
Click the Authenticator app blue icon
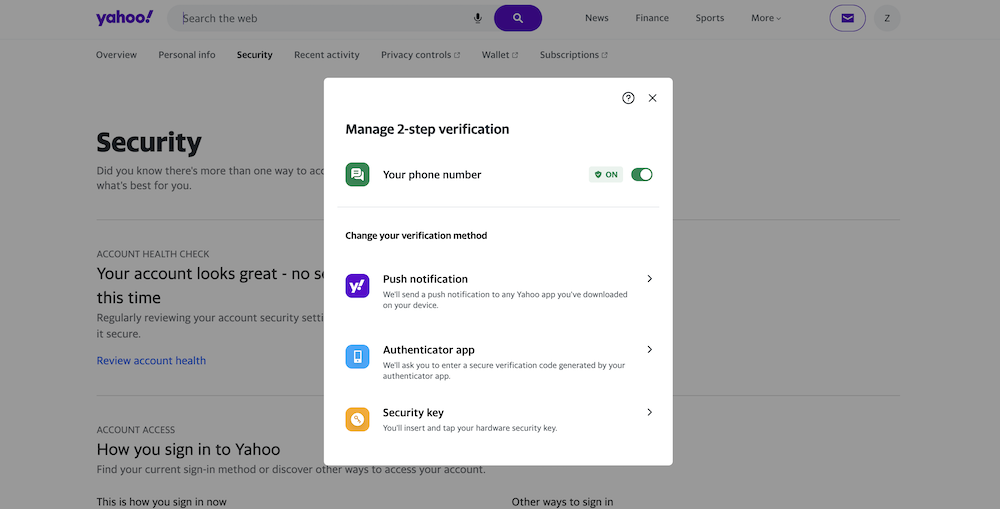[x=357, y=357]
